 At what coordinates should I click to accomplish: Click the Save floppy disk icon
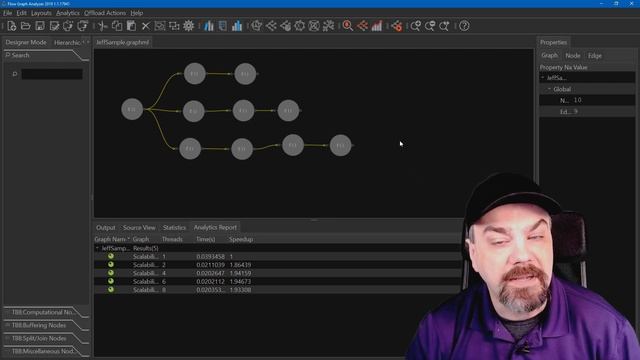tap(40, 26)
